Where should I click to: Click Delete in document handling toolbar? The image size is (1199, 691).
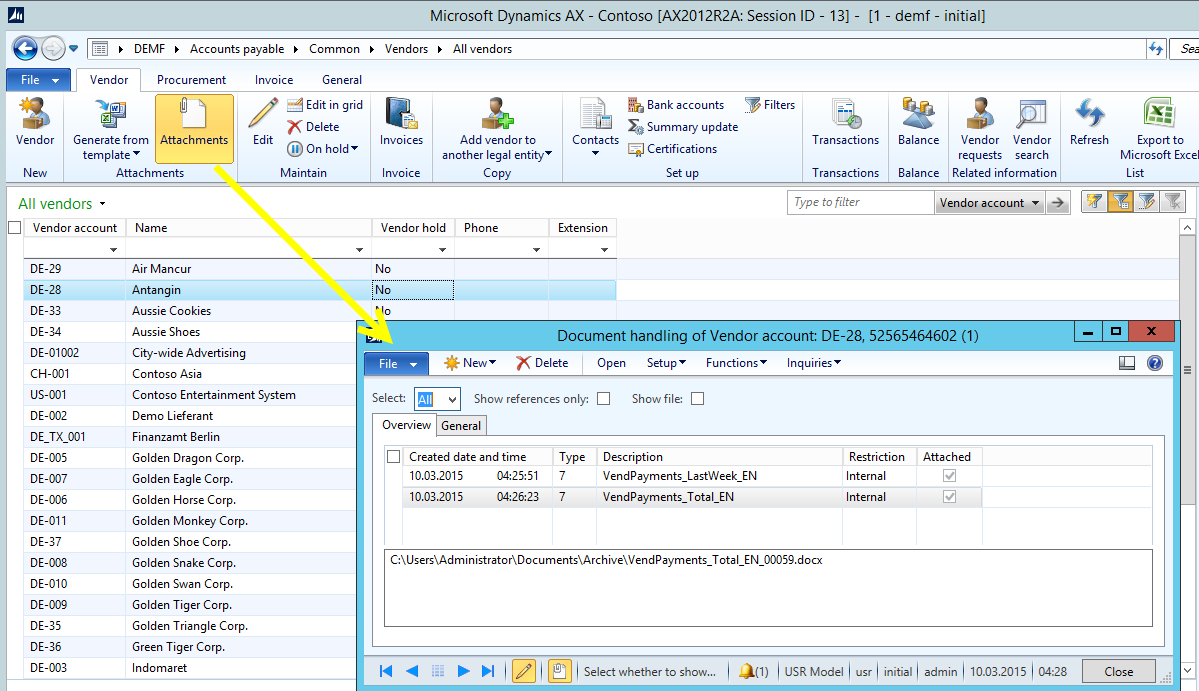542,363
